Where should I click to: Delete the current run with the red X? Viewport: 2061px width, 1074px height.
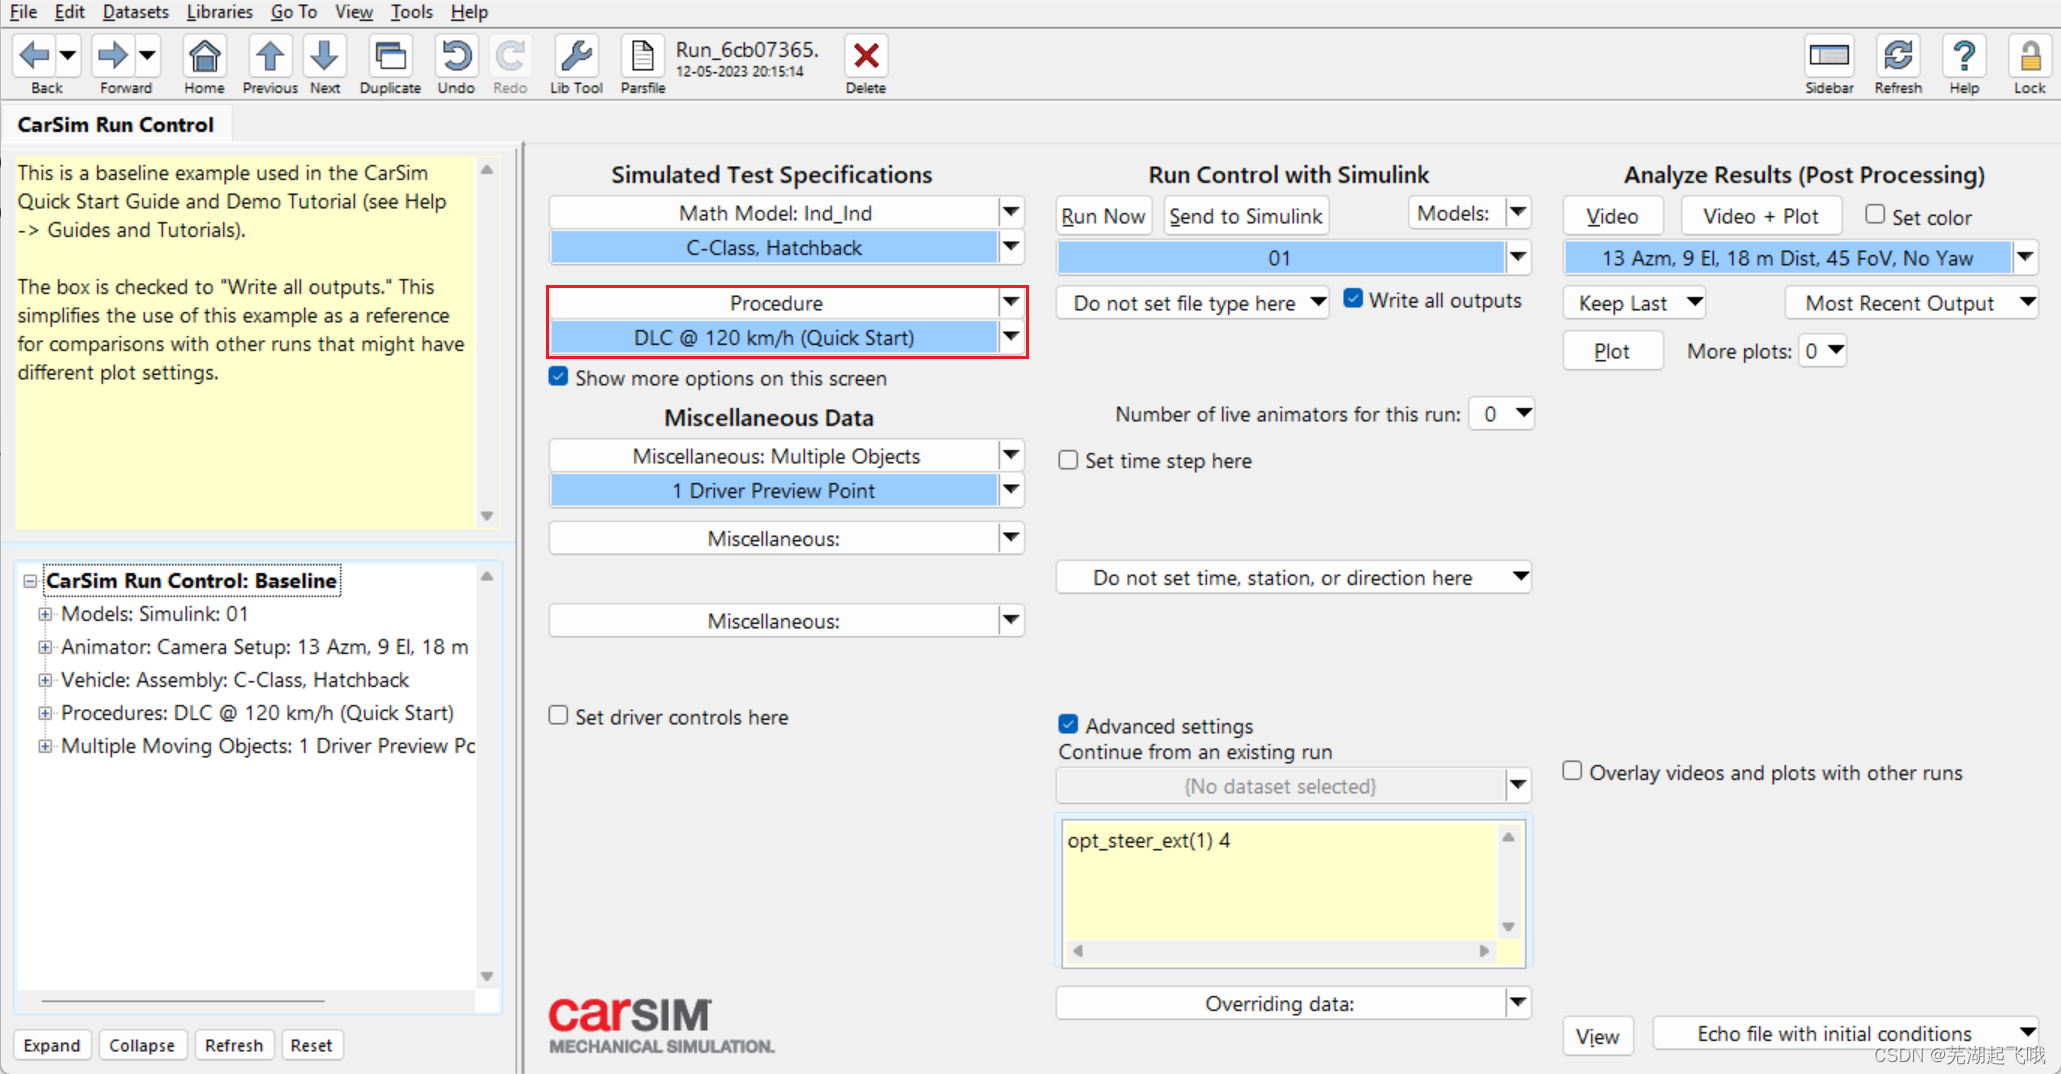(865, 55)
